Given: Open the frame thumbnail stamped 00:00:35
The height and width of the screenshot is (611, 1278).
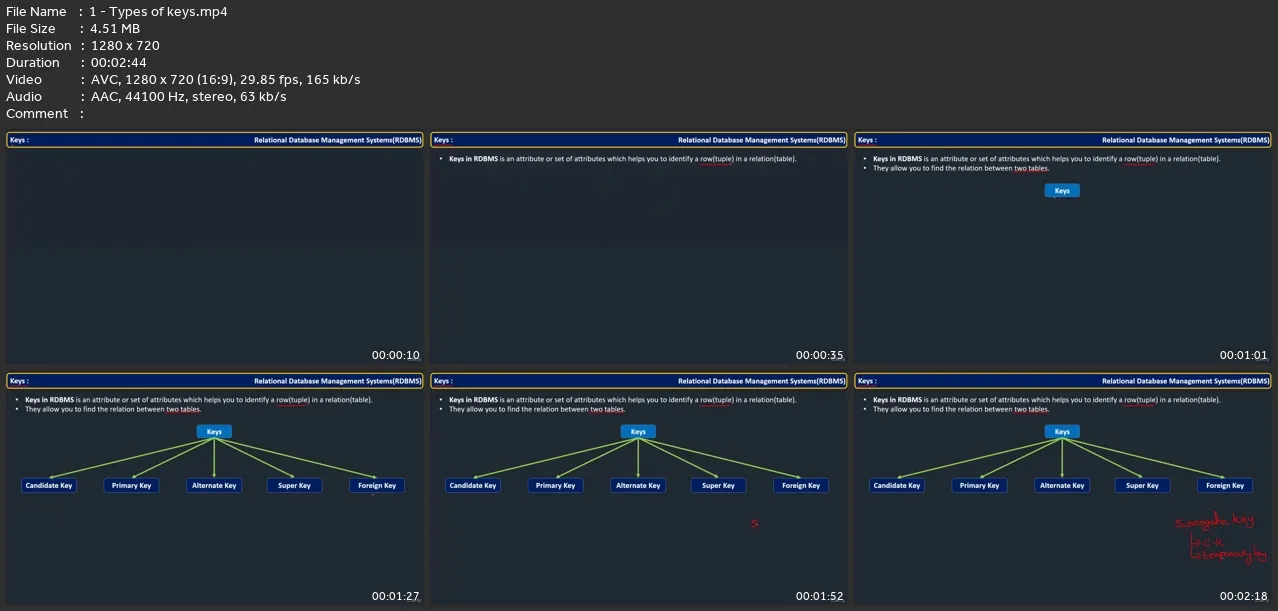Looking at the screenshot, I should [x=639, y=249].
